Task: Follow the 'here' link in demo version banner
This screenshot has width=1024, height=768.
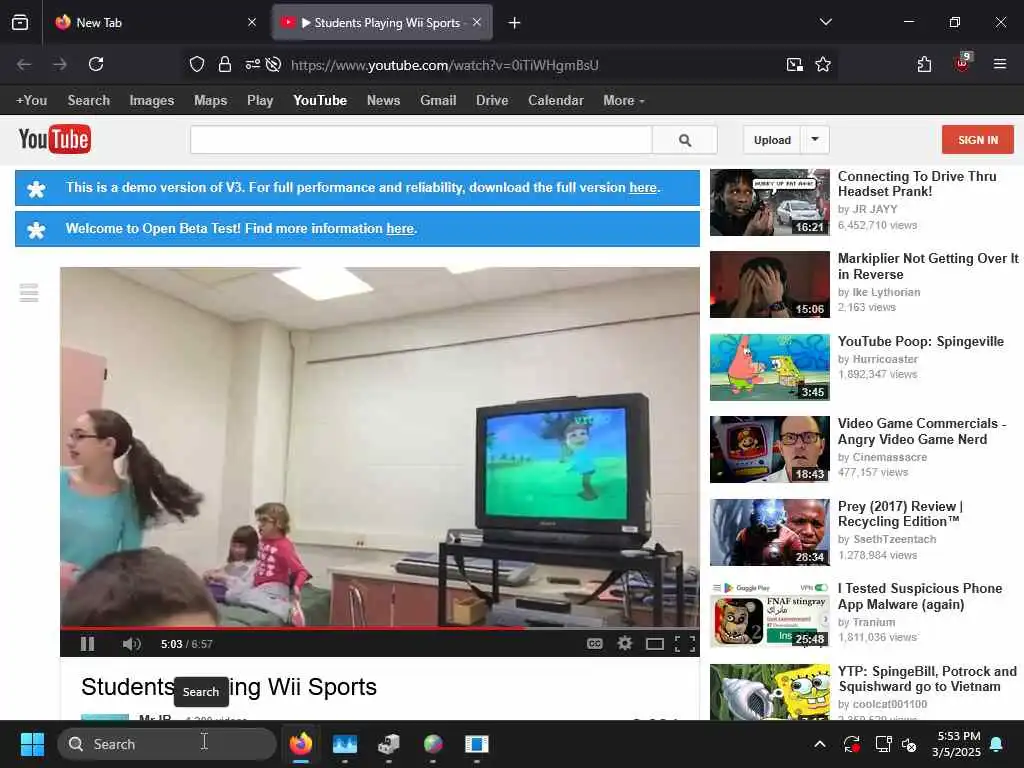Action: (x=643, y=187)
